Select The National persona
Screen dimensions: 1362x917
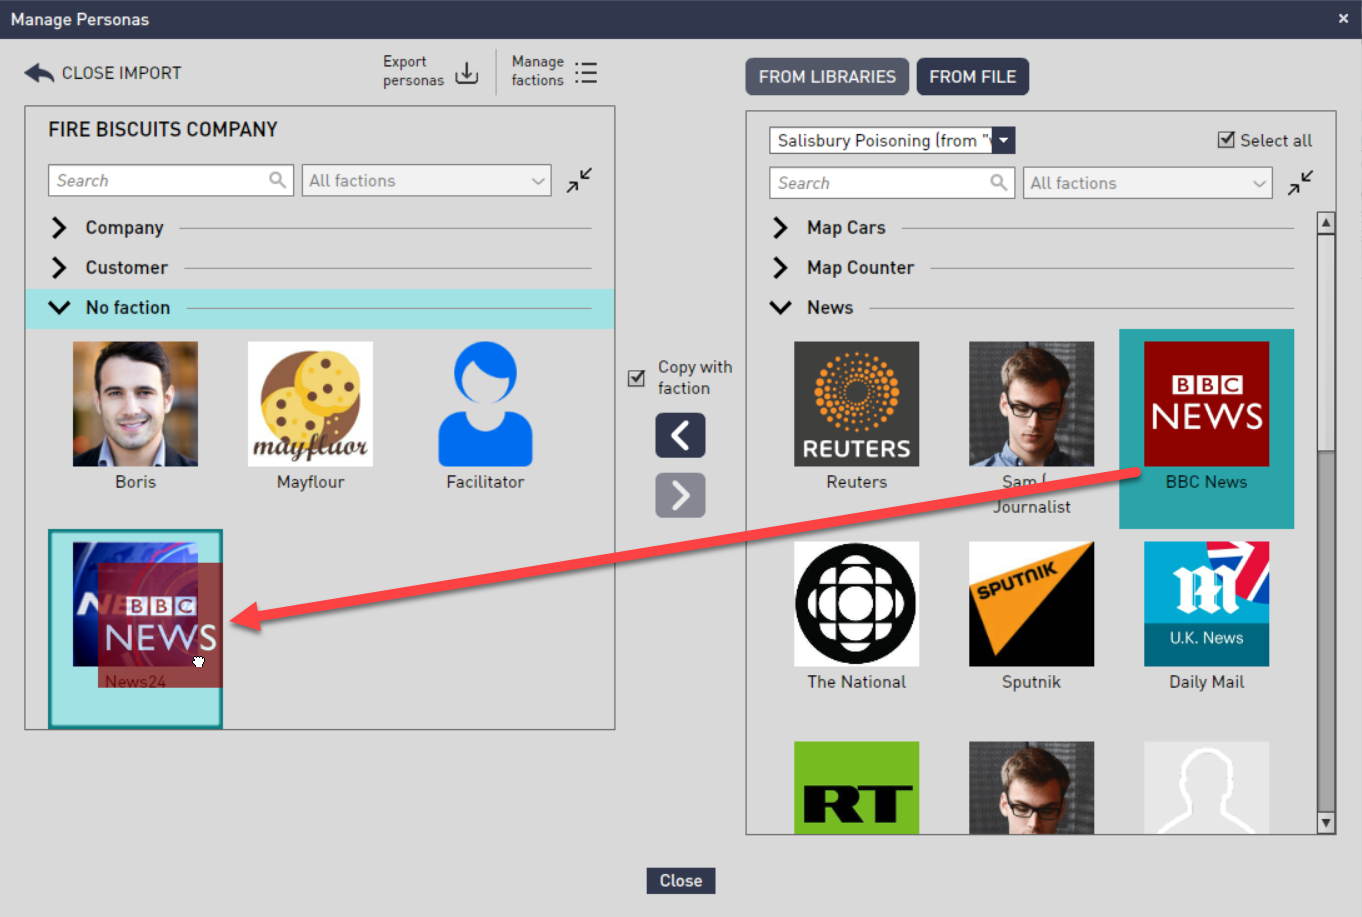(856, 616)
